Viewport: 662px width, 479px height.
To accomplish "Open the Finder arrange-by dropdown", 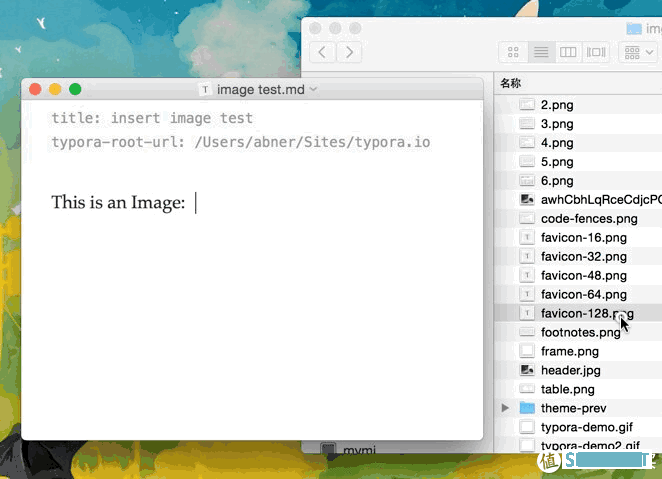I will pyautogui.click(x=638, y=52).
